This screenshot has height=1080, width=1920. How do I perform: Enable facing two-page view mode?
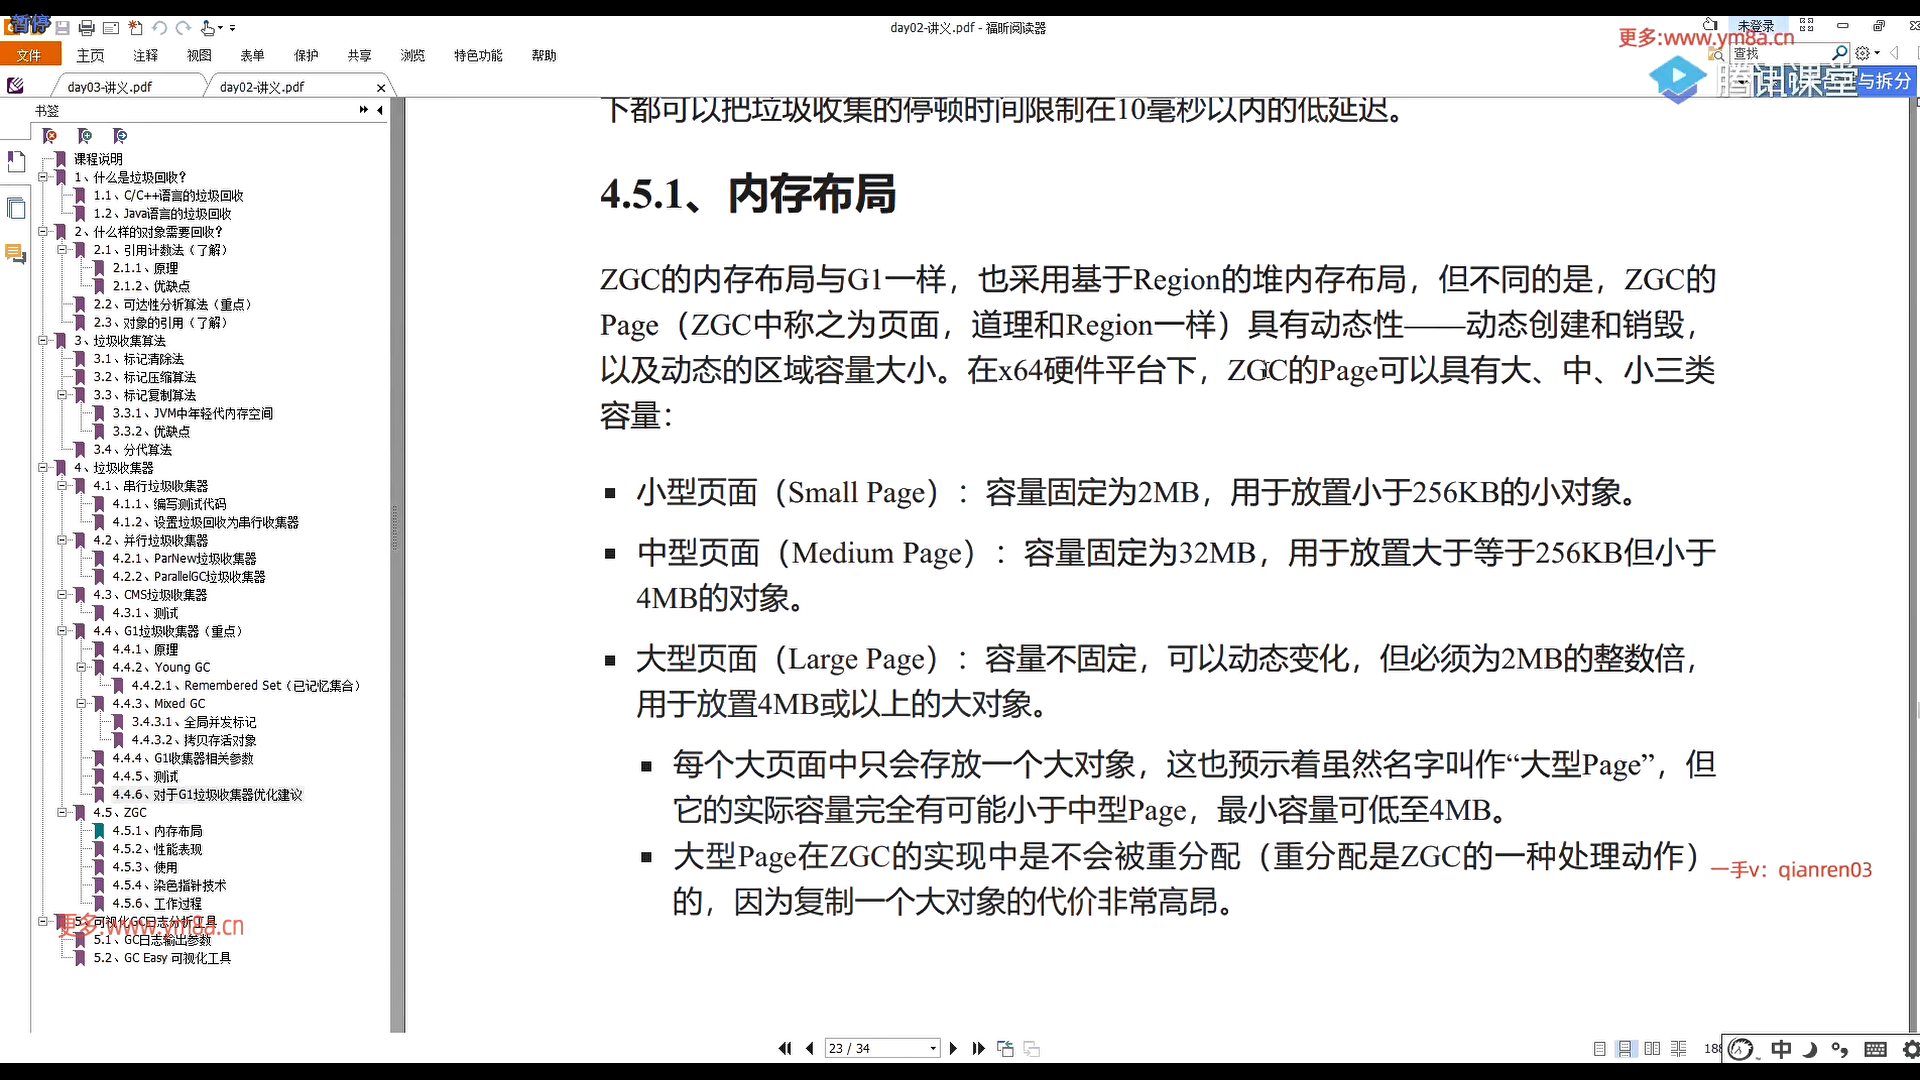pos(1652,1048)
